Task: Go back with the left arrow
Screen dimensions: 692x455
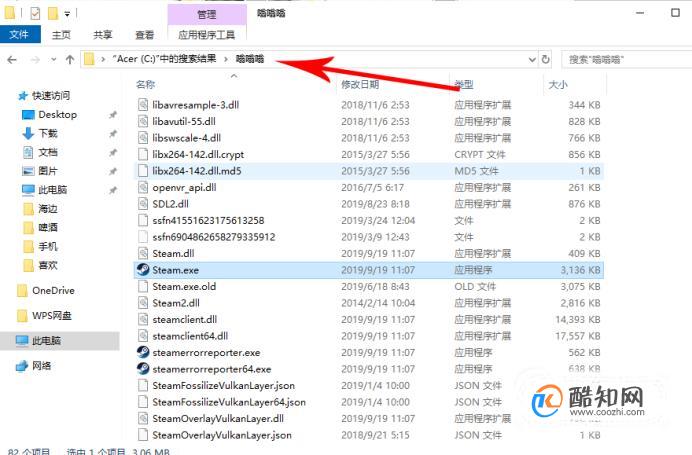Action: pyautogui.click(x=12, y=60)
